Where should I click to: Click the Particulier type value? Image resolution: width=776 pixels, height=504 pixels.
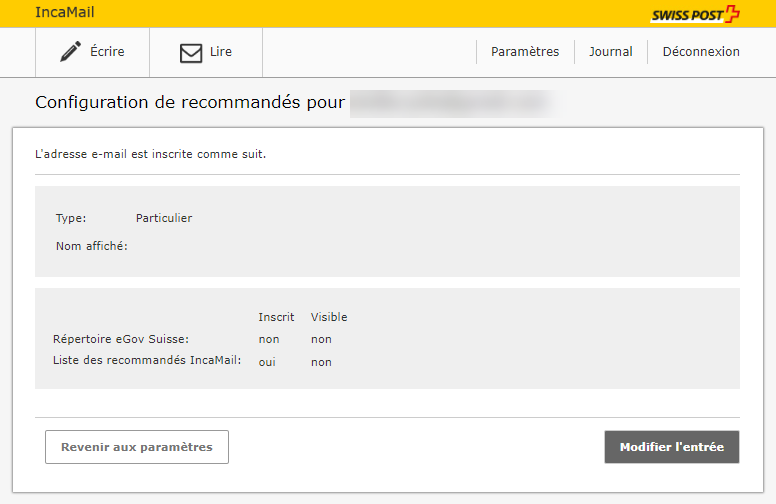[x=164, y=218]
